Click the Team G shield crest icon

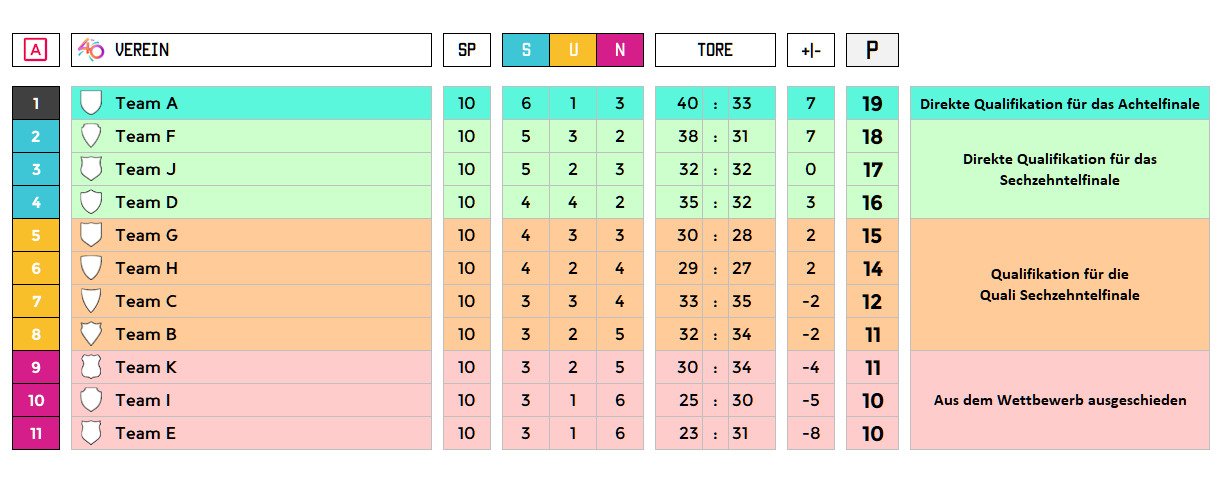tap(91, 235)
